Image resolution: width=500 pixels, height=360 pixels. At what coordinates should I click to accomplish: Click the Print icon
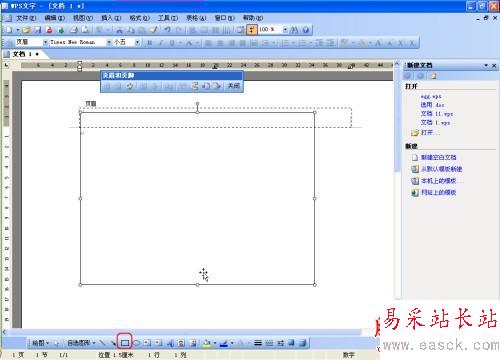tap(74, 30)
